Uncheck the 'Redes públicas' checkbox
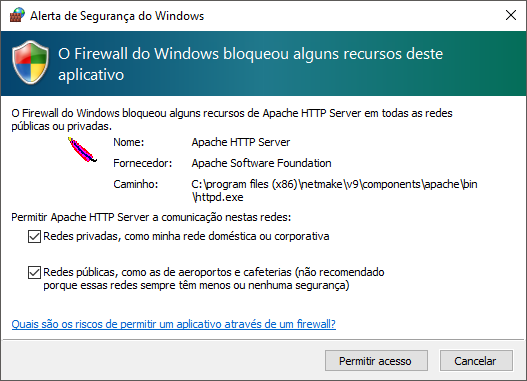The height and width of the screenshot is (381, 527). (x=34, y=272)
